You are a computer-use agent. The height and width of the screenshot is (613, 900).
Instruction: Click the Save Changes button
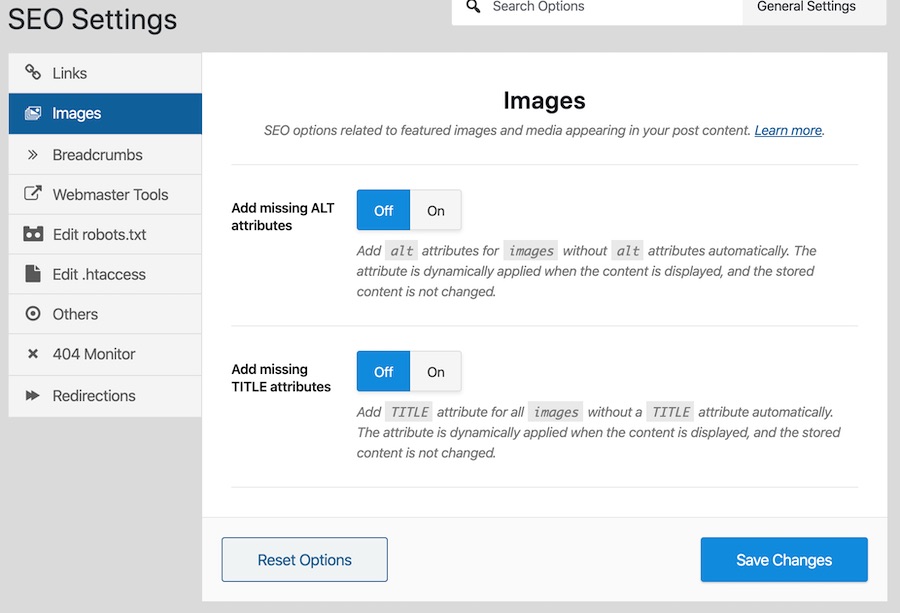tap(784, 560)
